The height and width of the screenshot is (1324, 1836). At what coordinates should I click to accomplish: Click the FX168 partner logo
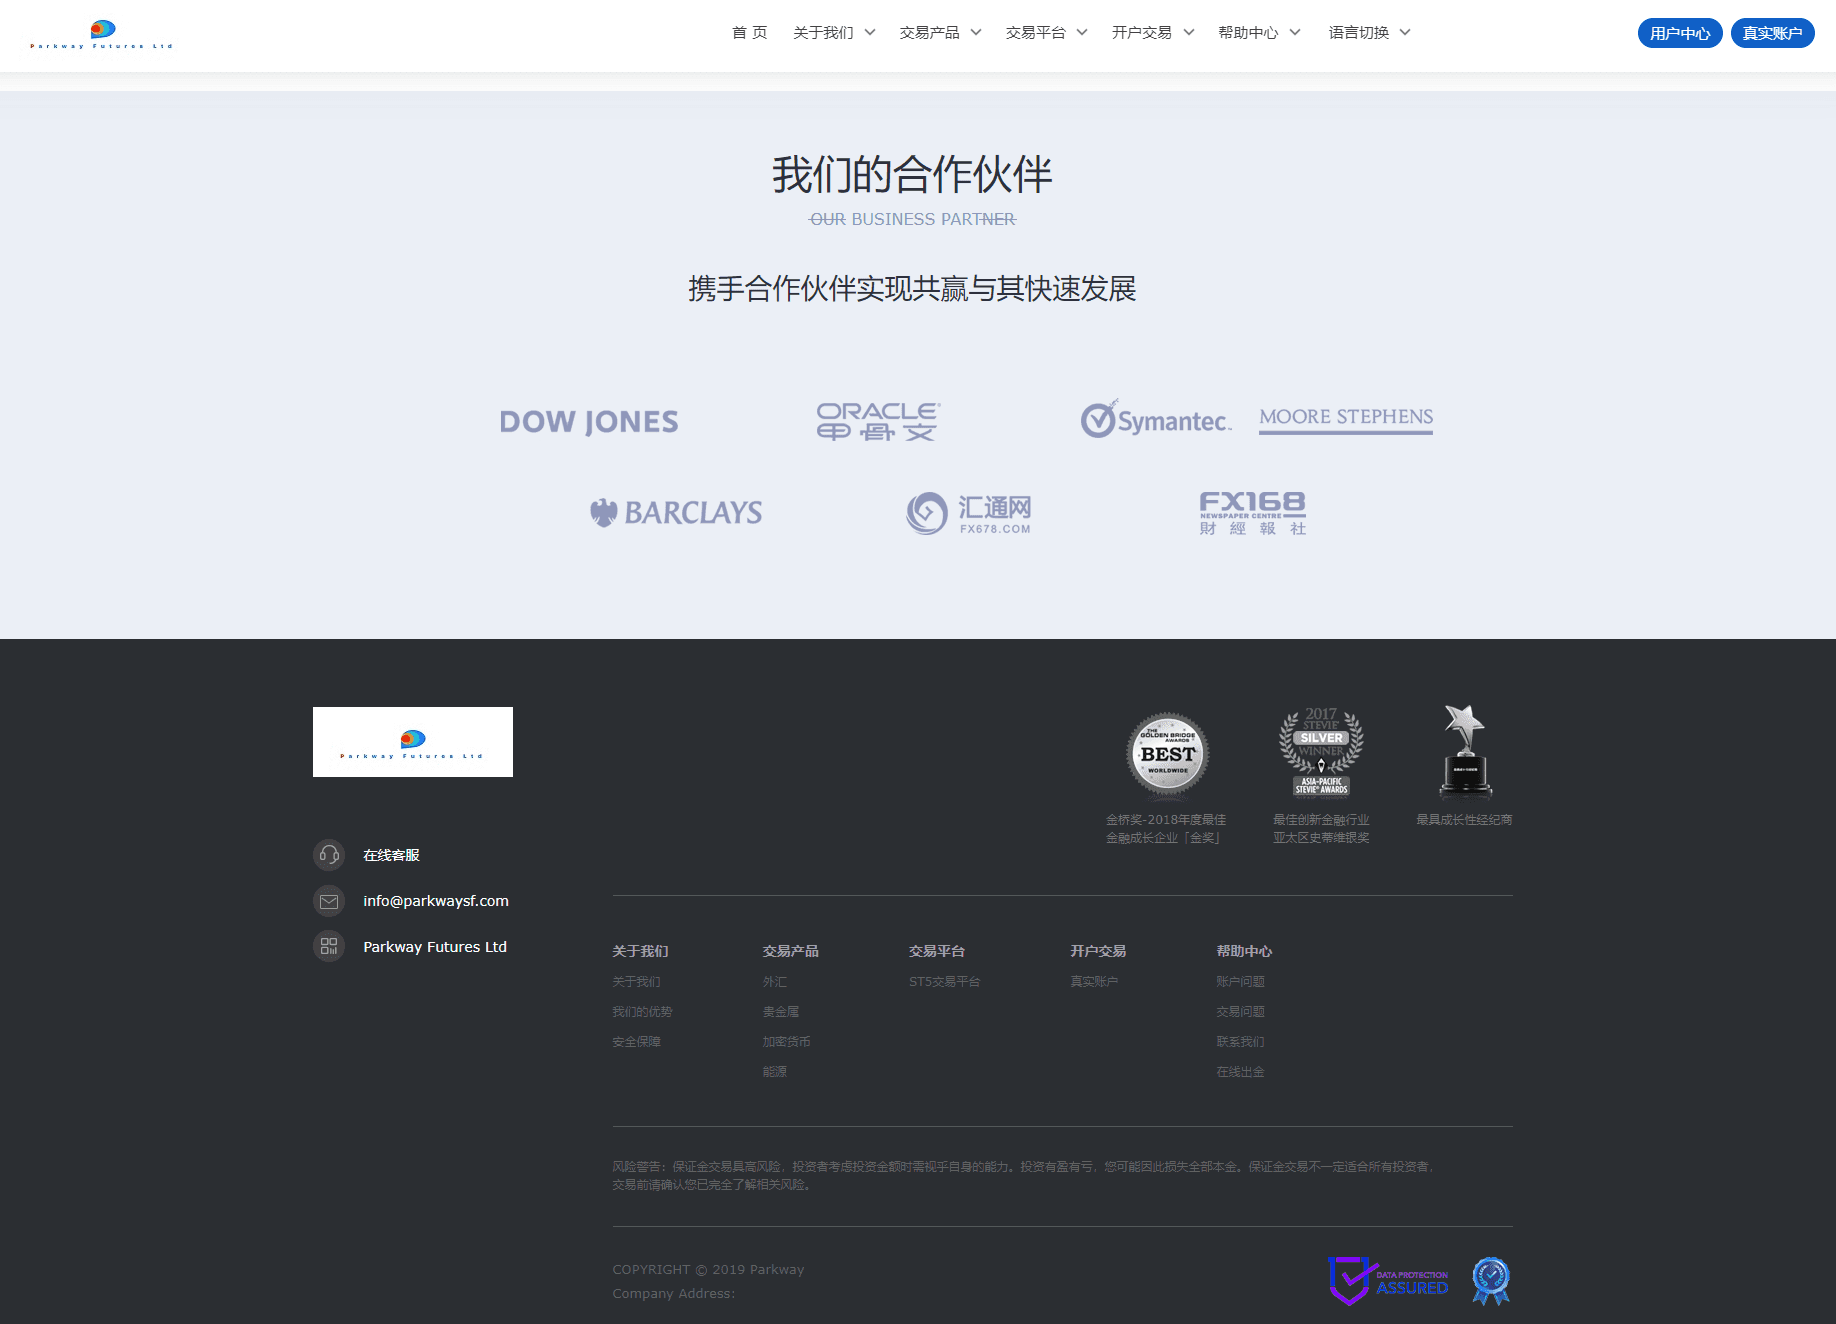coord(1253,513)
